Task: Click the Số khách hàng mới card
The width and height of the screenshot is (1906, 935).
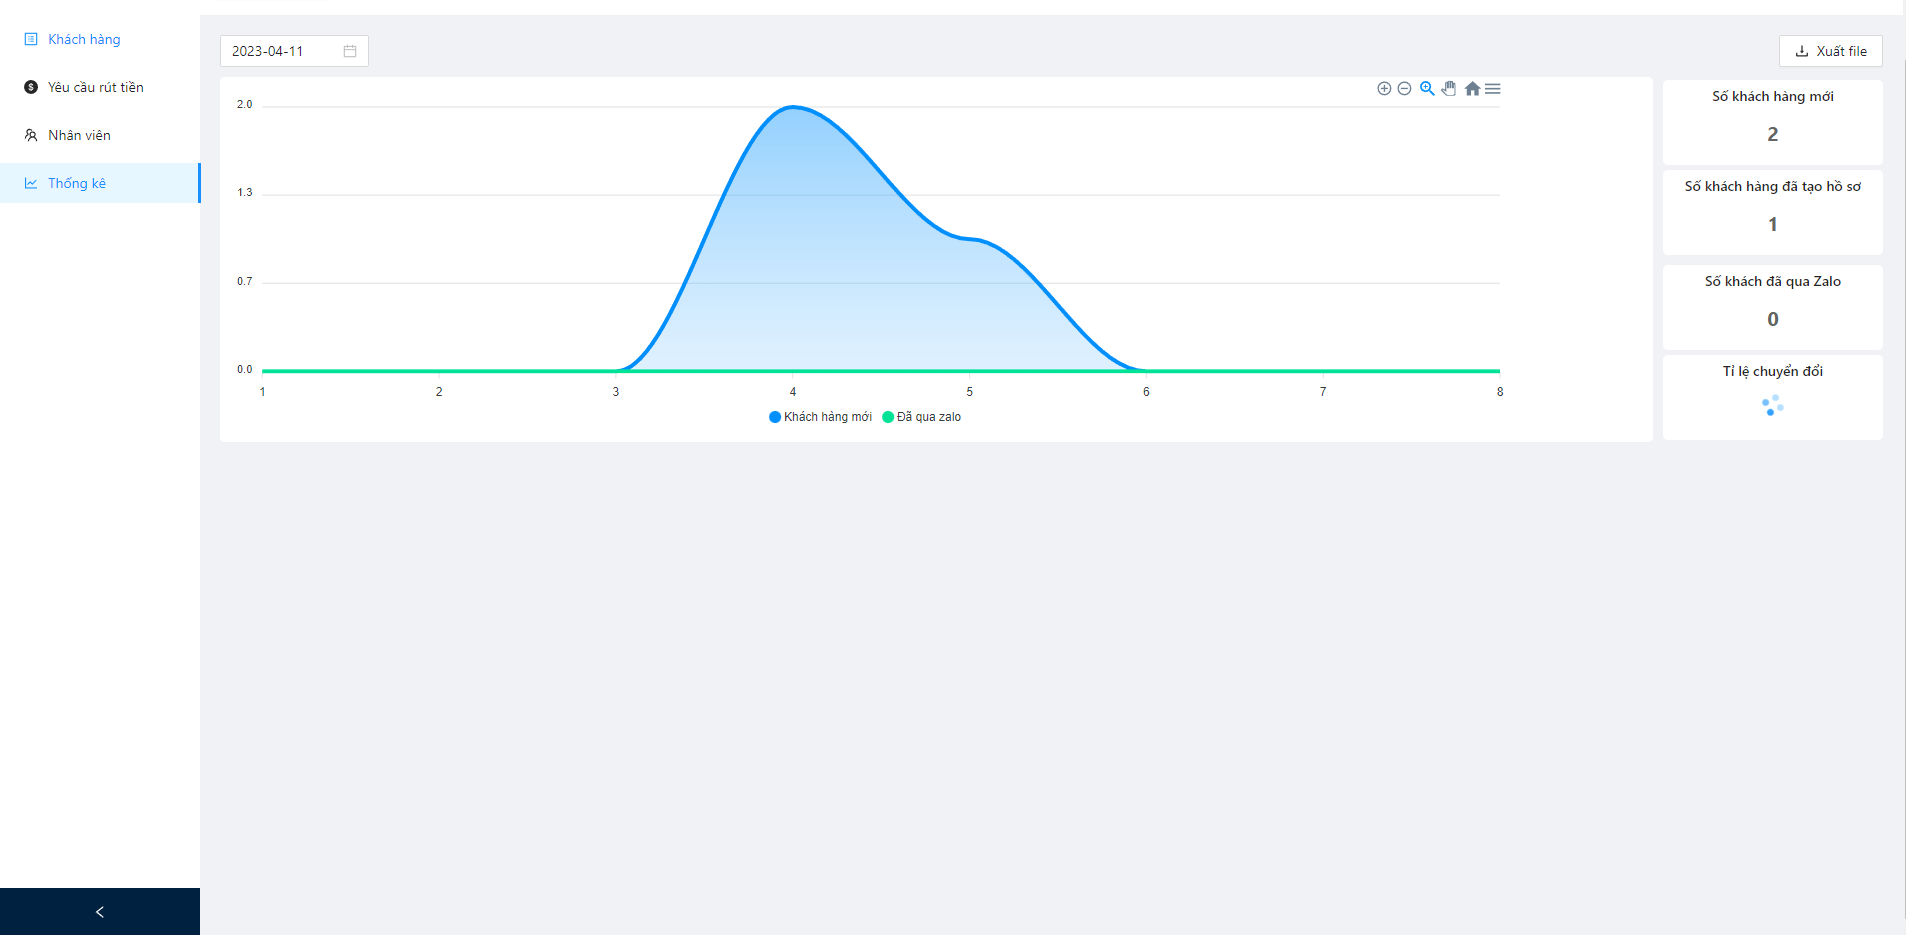Action: (1772, 122)
